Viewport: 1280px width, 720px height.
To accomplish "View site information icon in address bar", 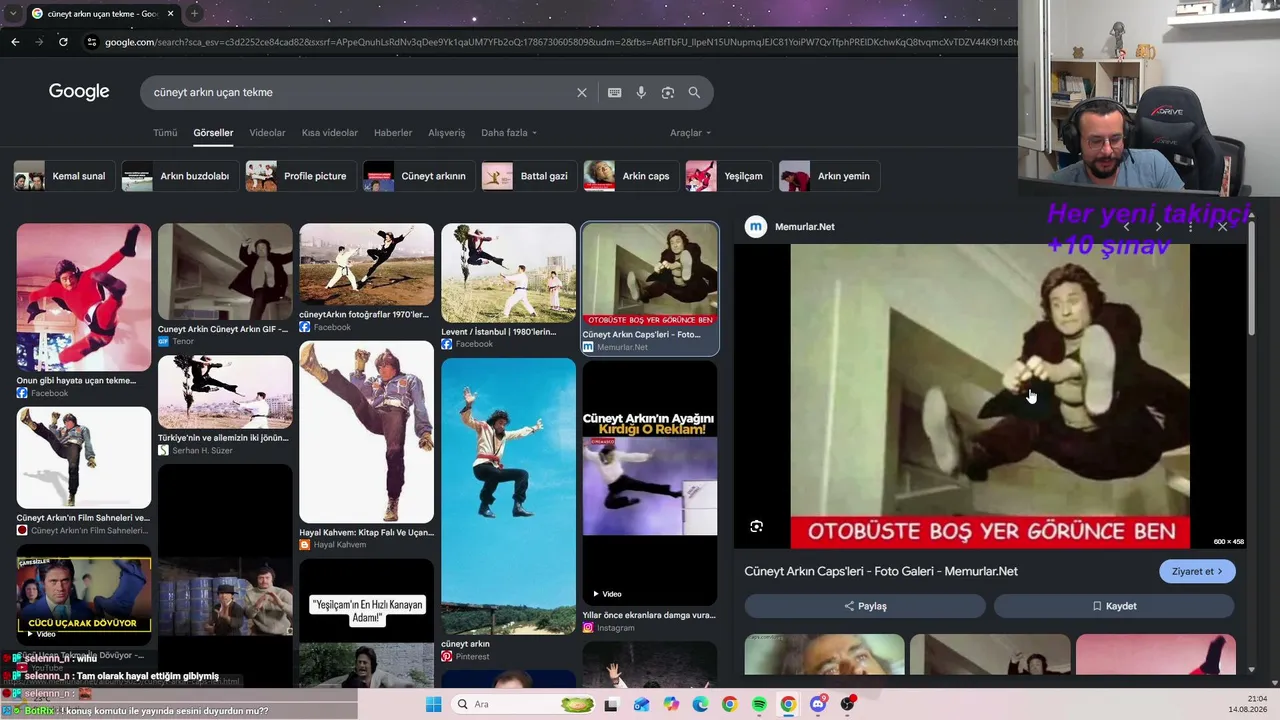I will [92, 42].
